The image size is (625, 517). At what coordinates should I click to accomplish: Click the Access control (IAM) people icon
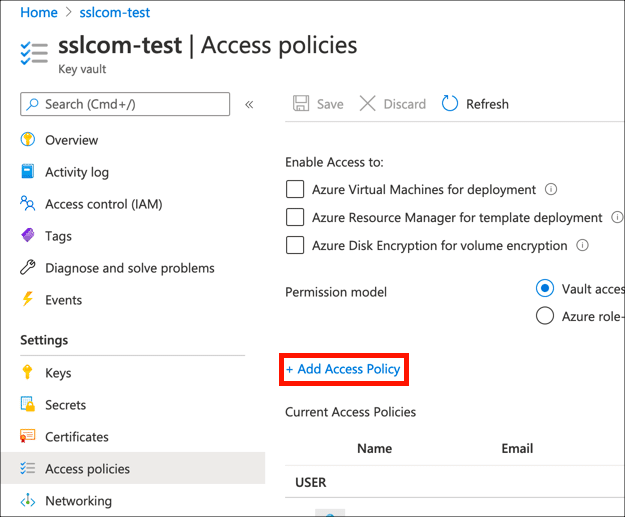point(27,204)
